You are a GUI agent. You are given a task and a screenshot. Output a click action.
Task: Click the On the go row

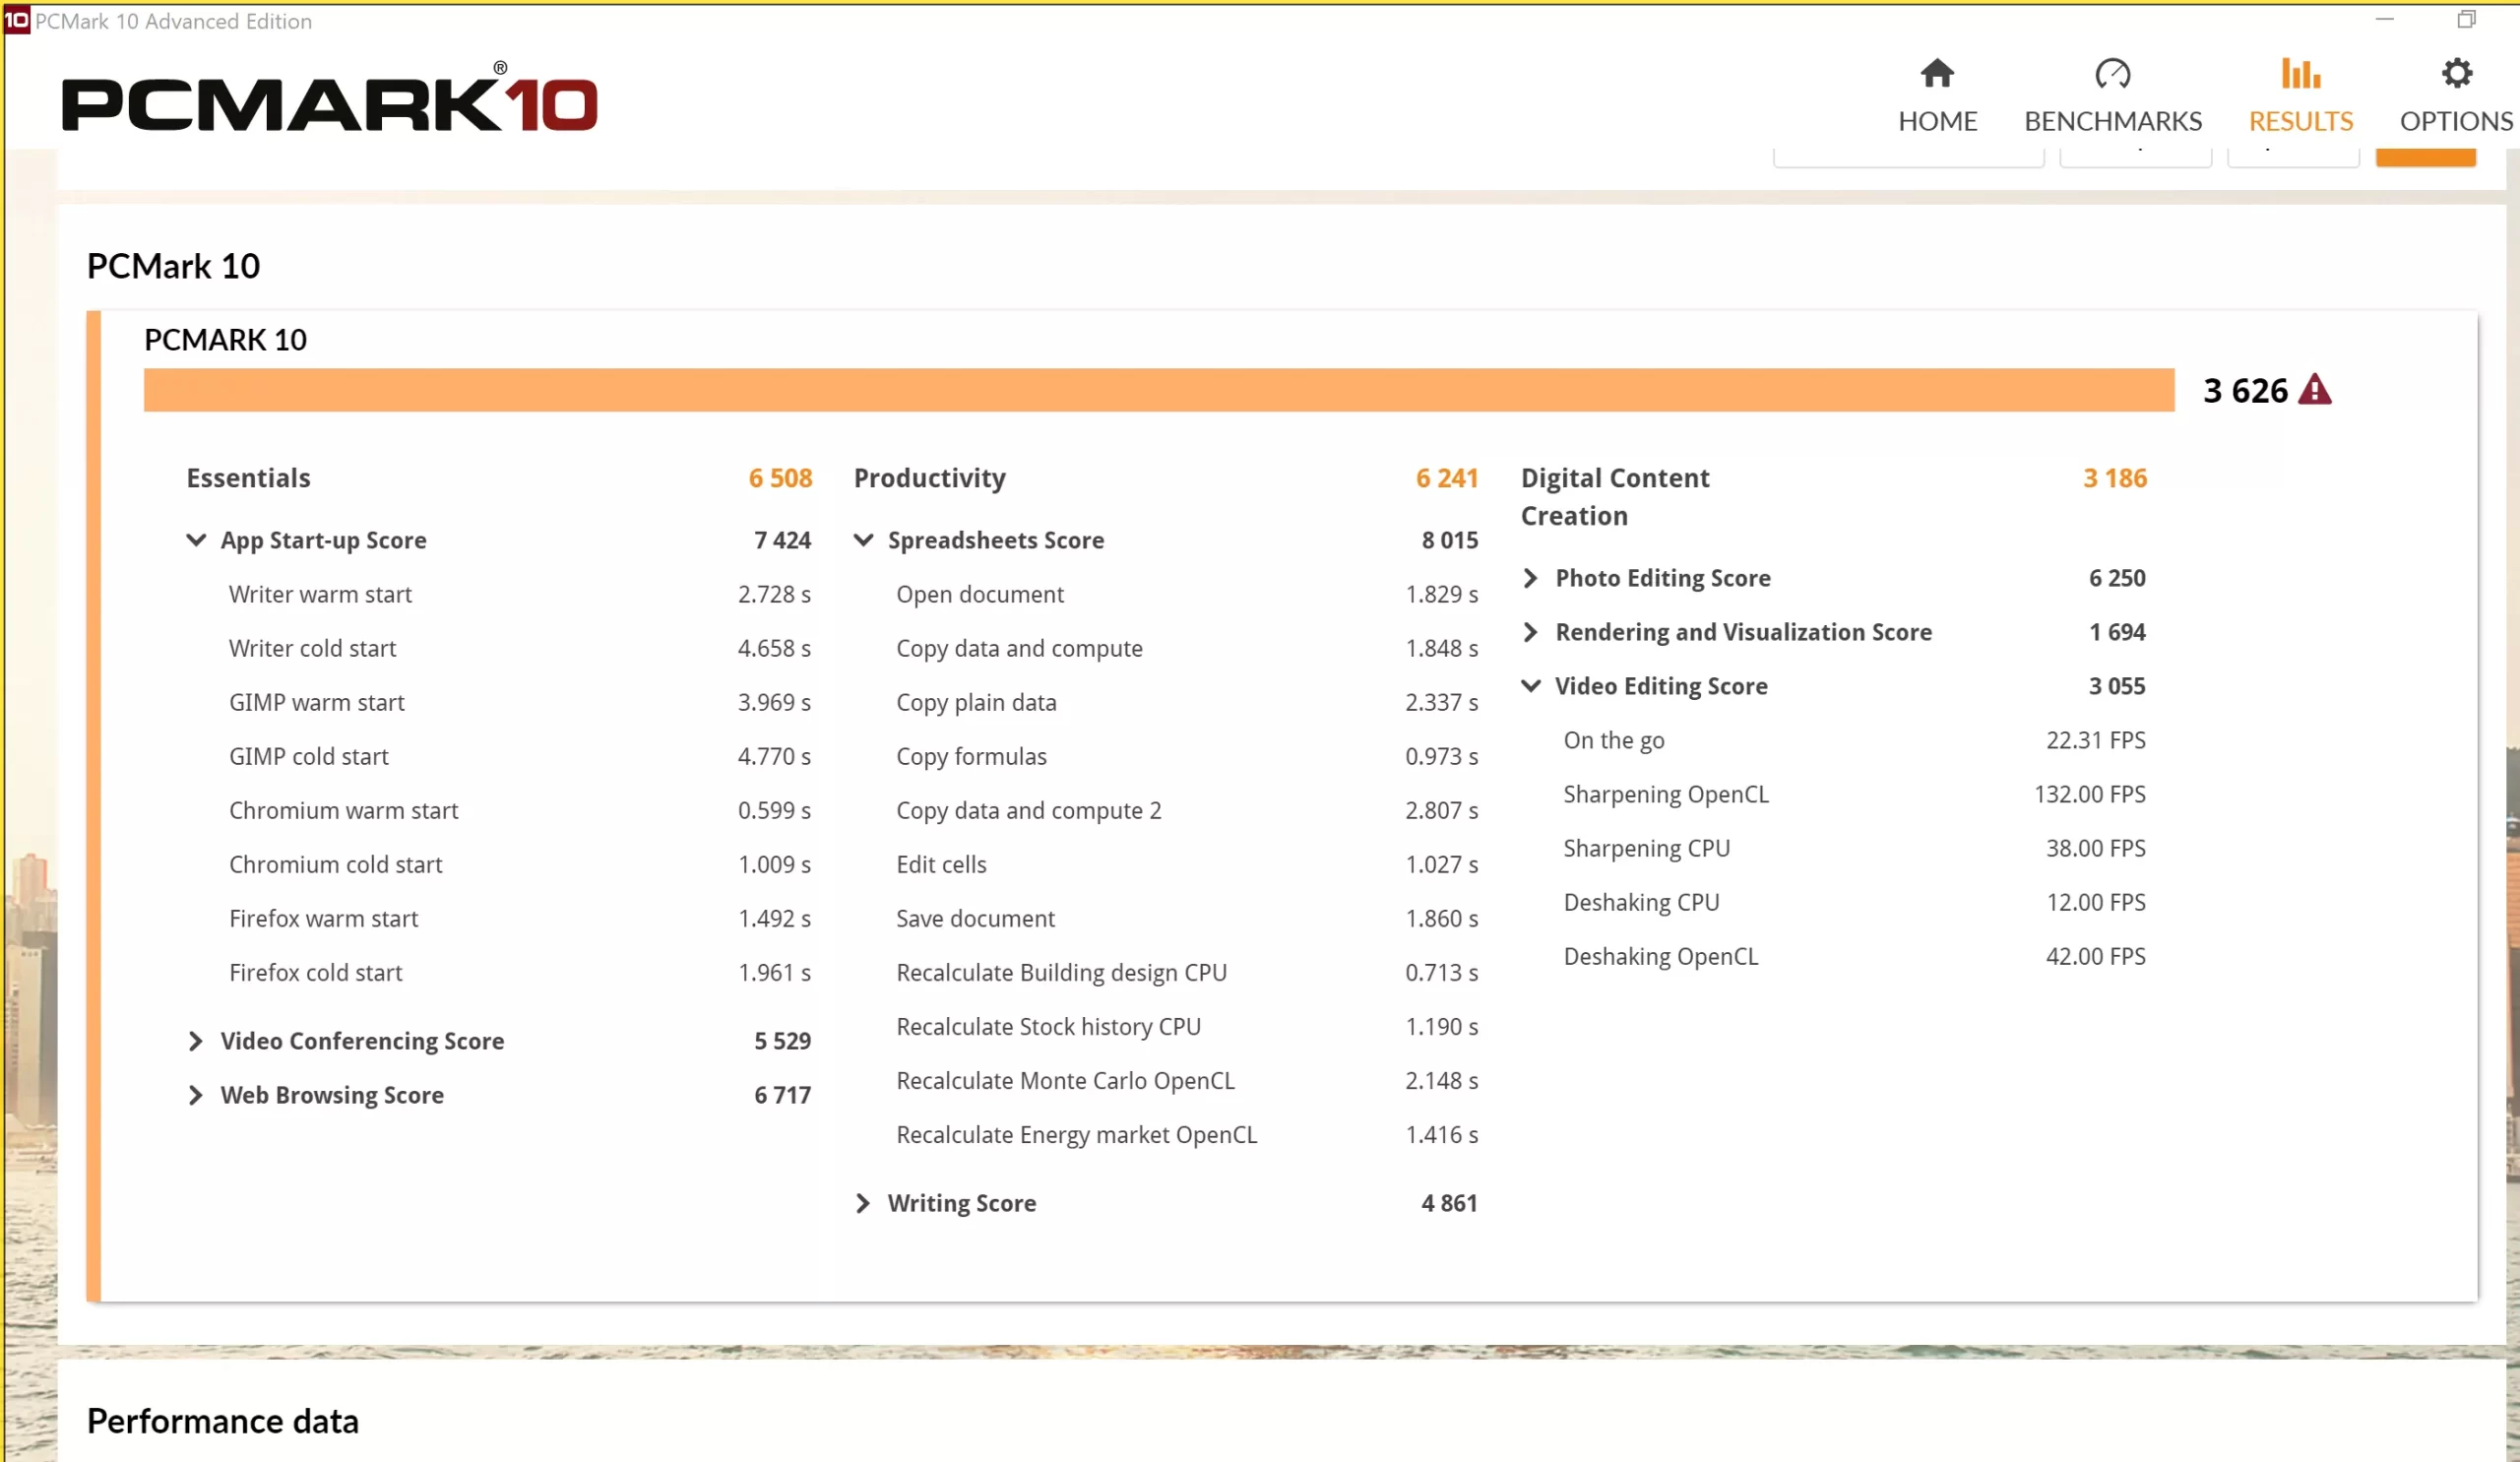click(1855, 740)
